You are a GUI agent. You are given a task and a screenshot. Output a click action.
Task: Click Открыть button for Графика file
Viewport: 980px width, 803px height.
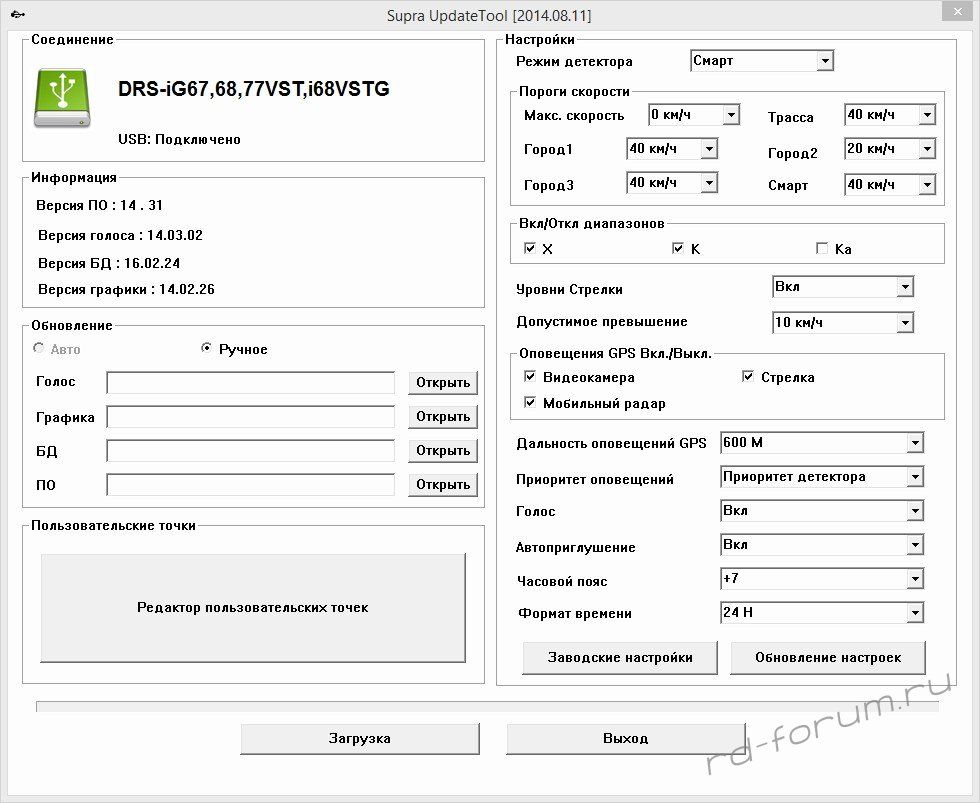click(443, 416)
